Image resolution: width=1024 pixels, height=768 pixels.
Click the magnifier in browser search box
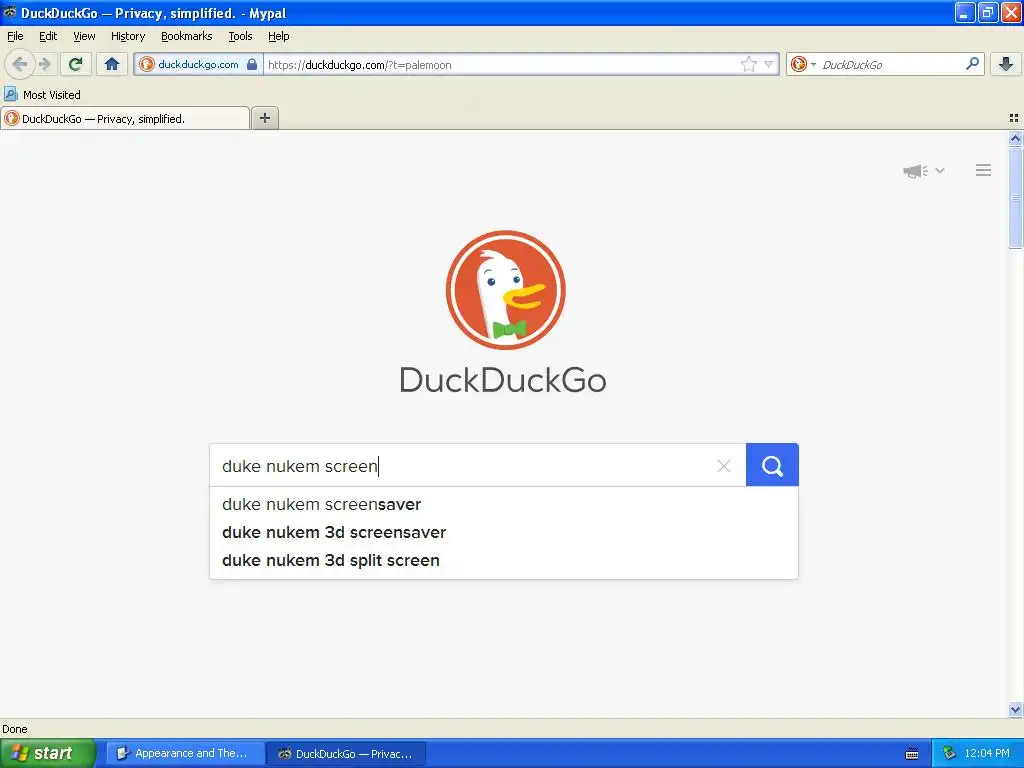click(972, 64)
